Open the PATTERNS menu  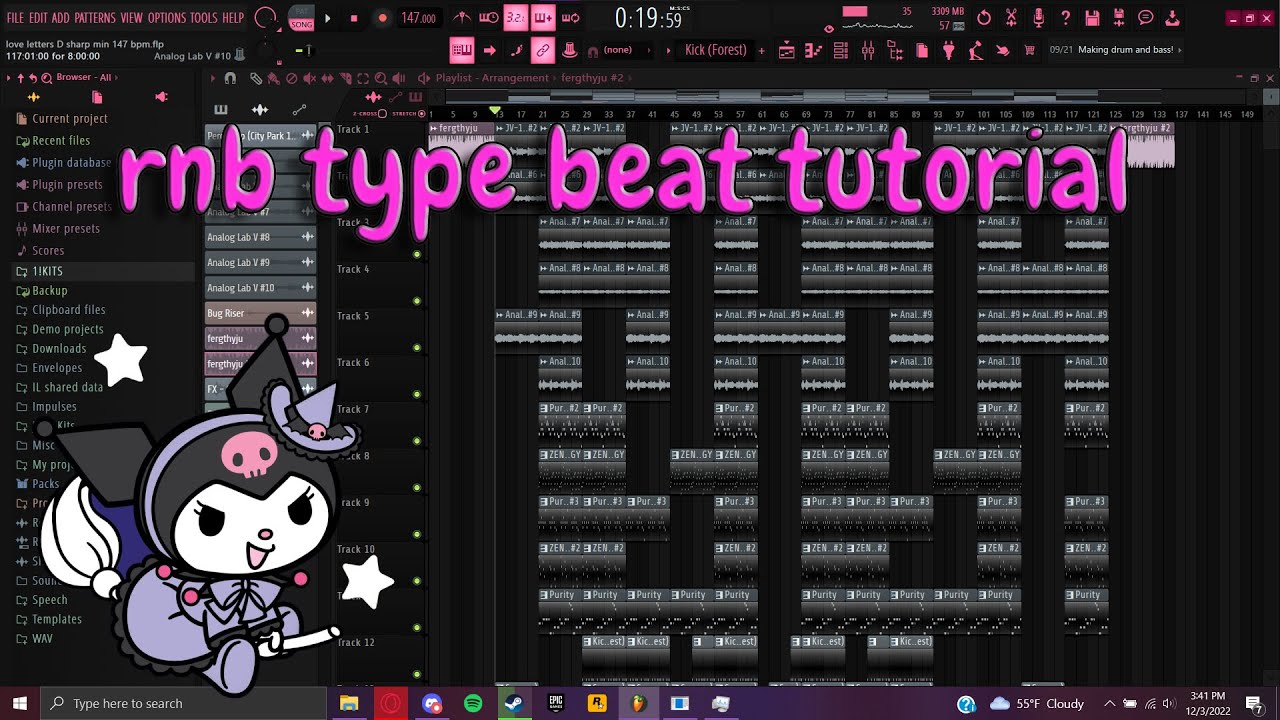pyautogui.click(x=95, y=18)
